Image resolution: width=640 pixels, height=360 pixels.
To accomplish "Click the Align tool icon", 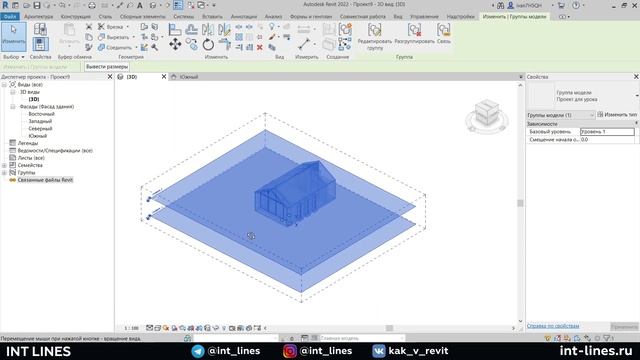I will click(x=175, y=29).
